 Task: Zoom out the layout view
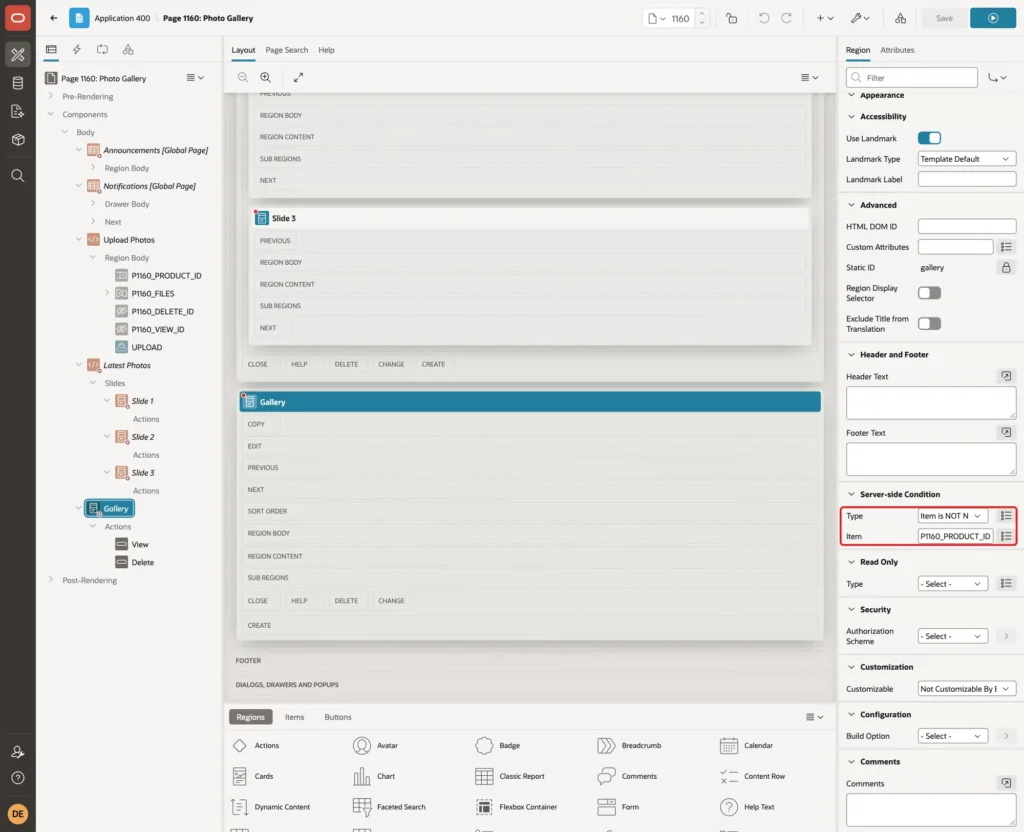(243, 77)
